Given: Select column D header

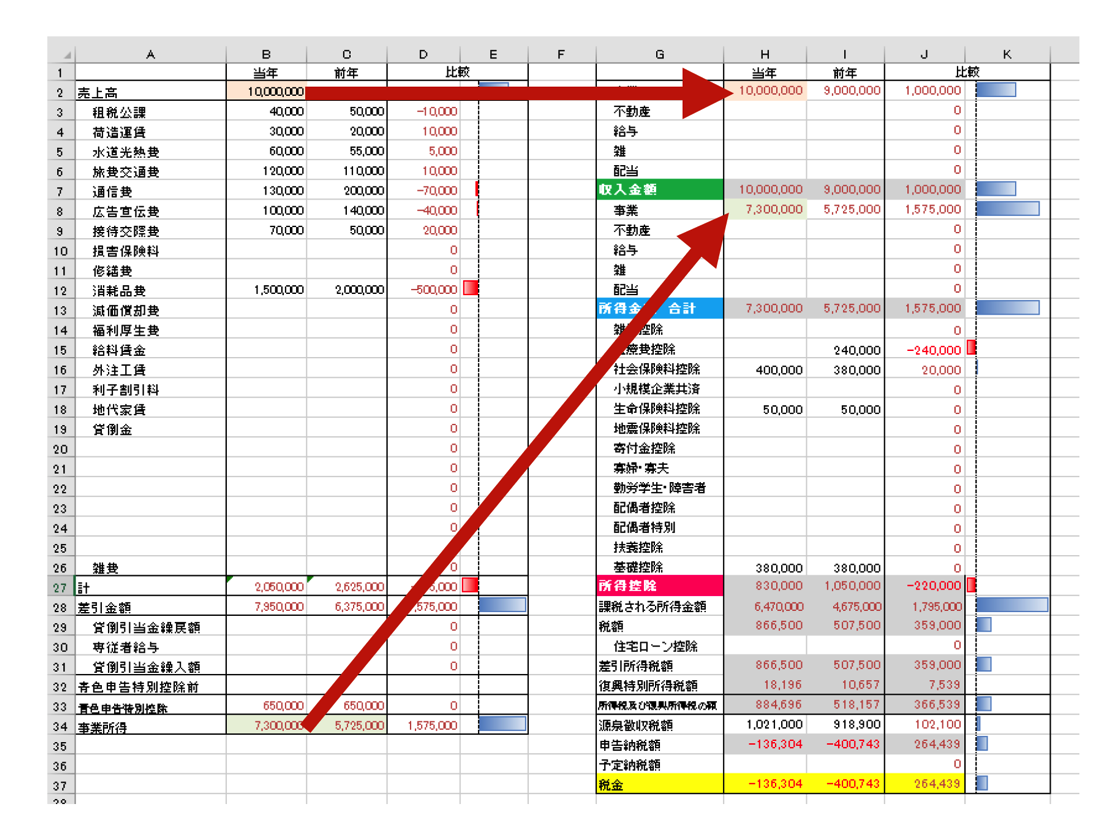Looking at the screenshot, I should coord(423,54).
